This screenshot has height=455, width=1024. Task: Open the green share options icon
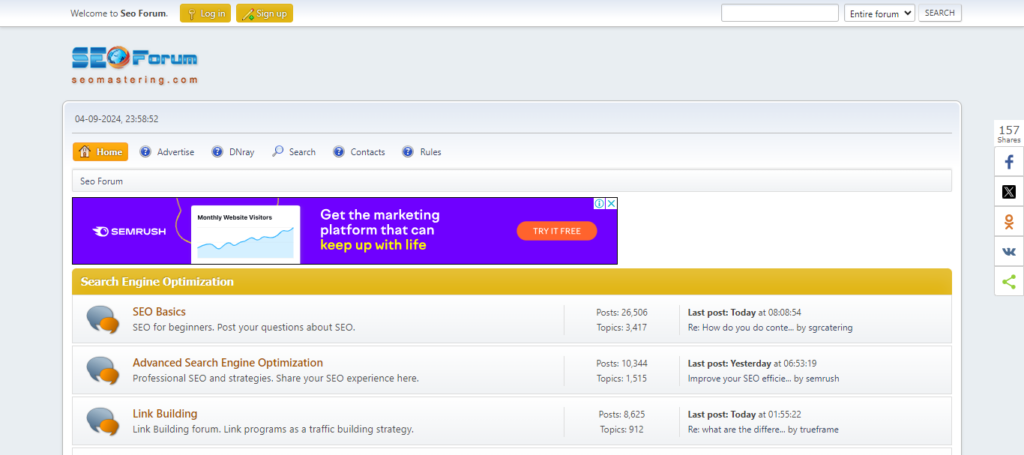point(1008,282)
